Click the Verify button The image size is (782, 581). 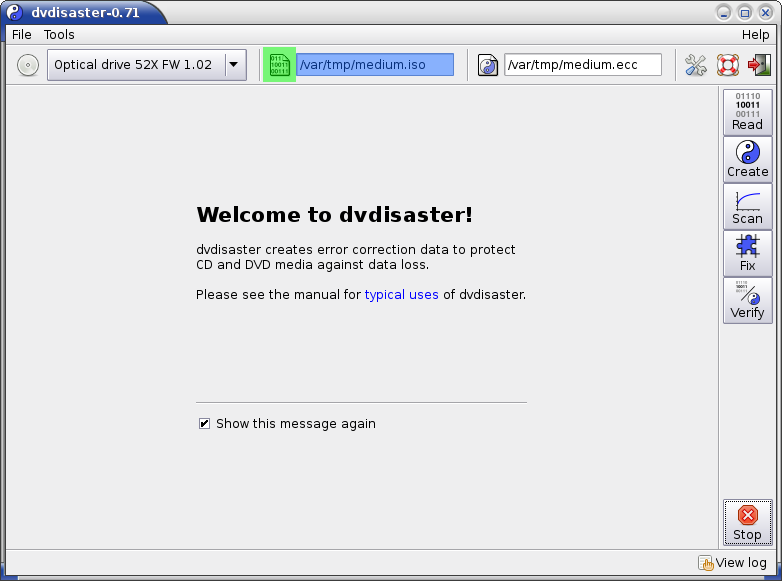pyautogui.click(x=748, y=301)
